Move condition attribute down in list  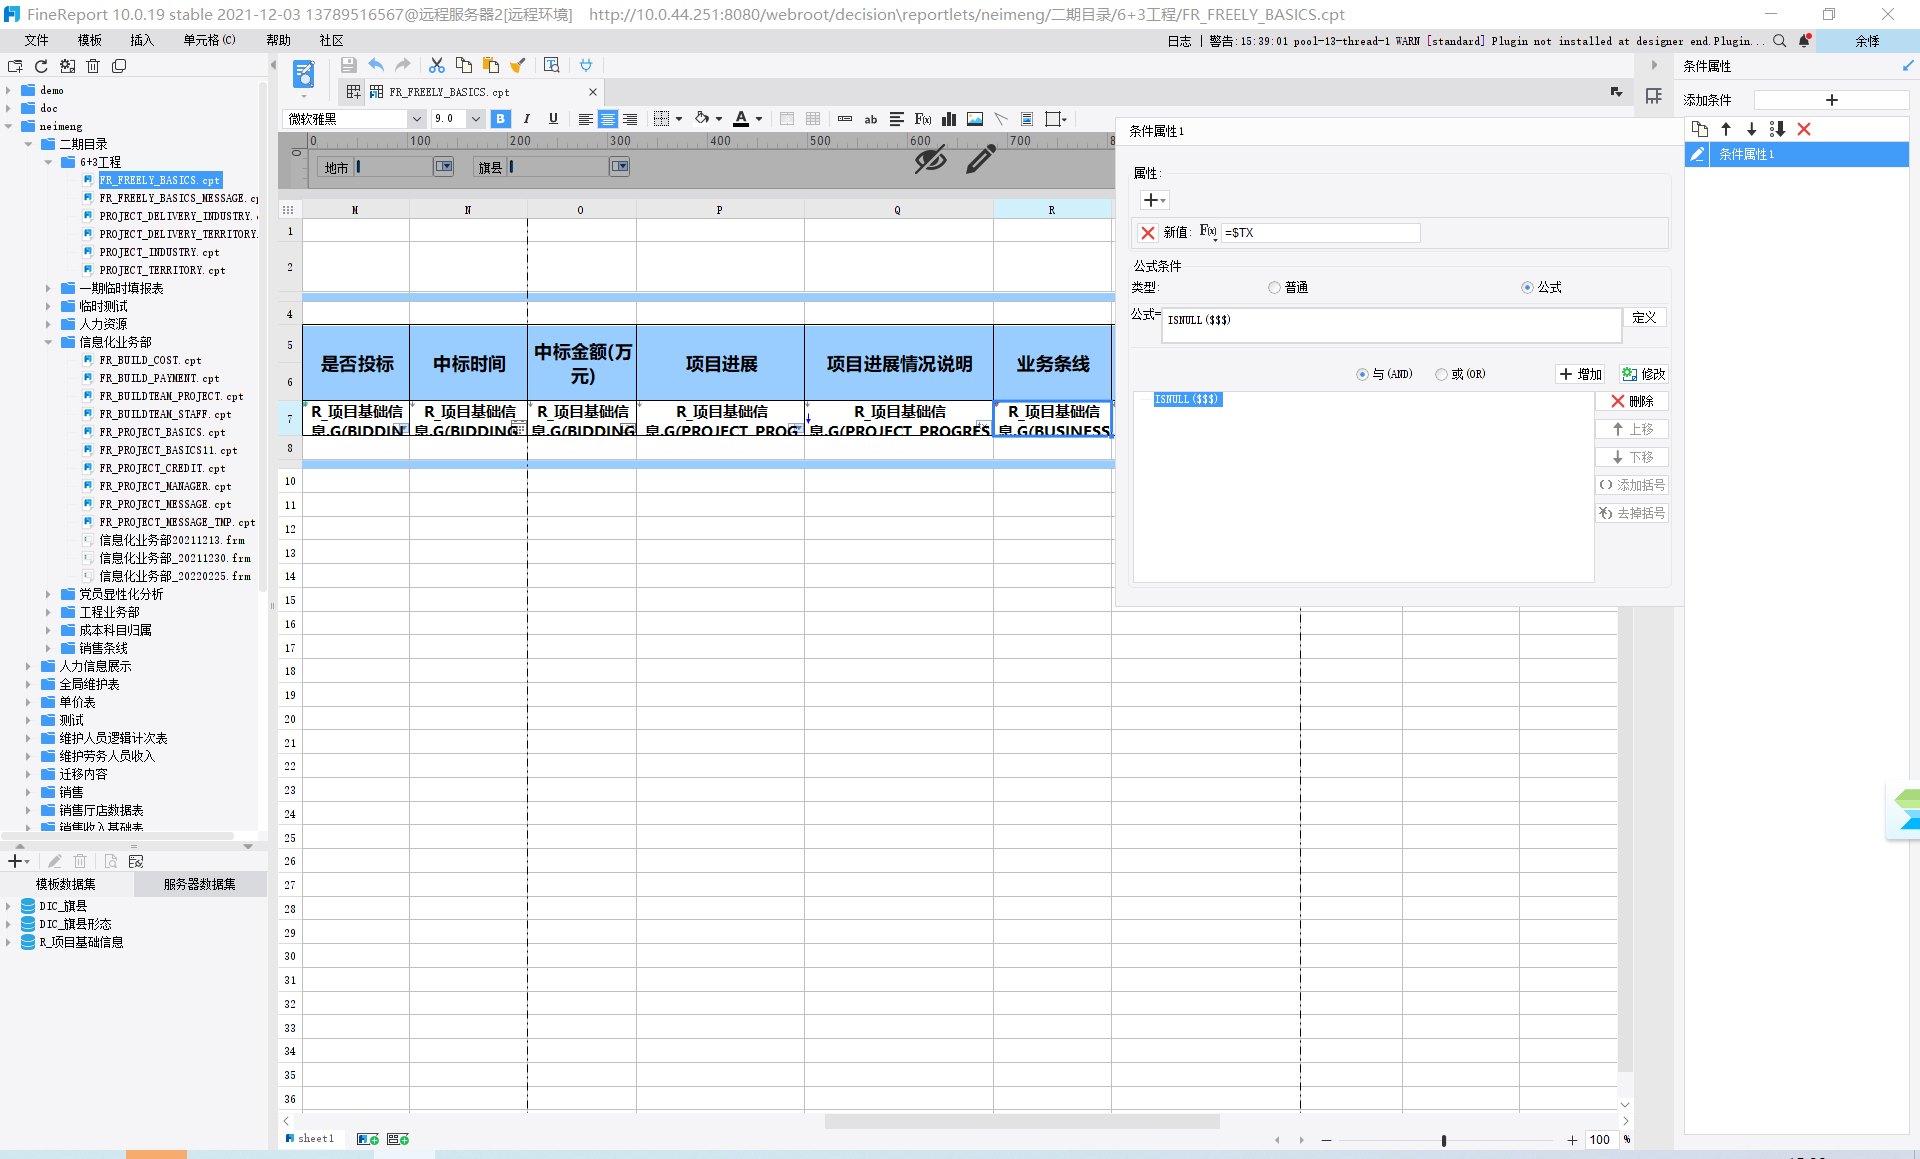(1752, 129)
